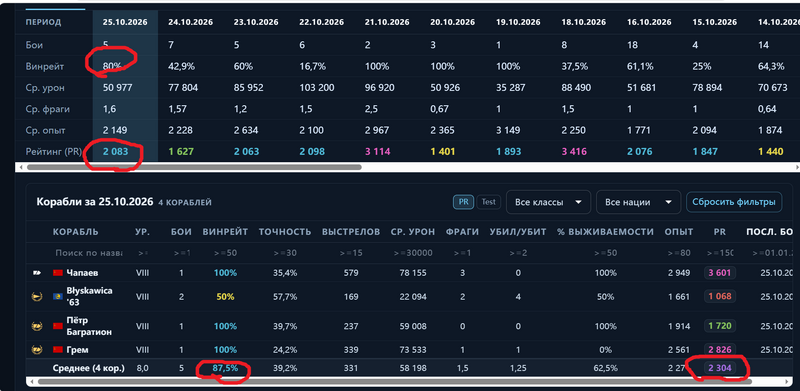The image size is (800, 391).
Task: Sort by the ВИНРЕЙТ column header
Action: [225, 232]
